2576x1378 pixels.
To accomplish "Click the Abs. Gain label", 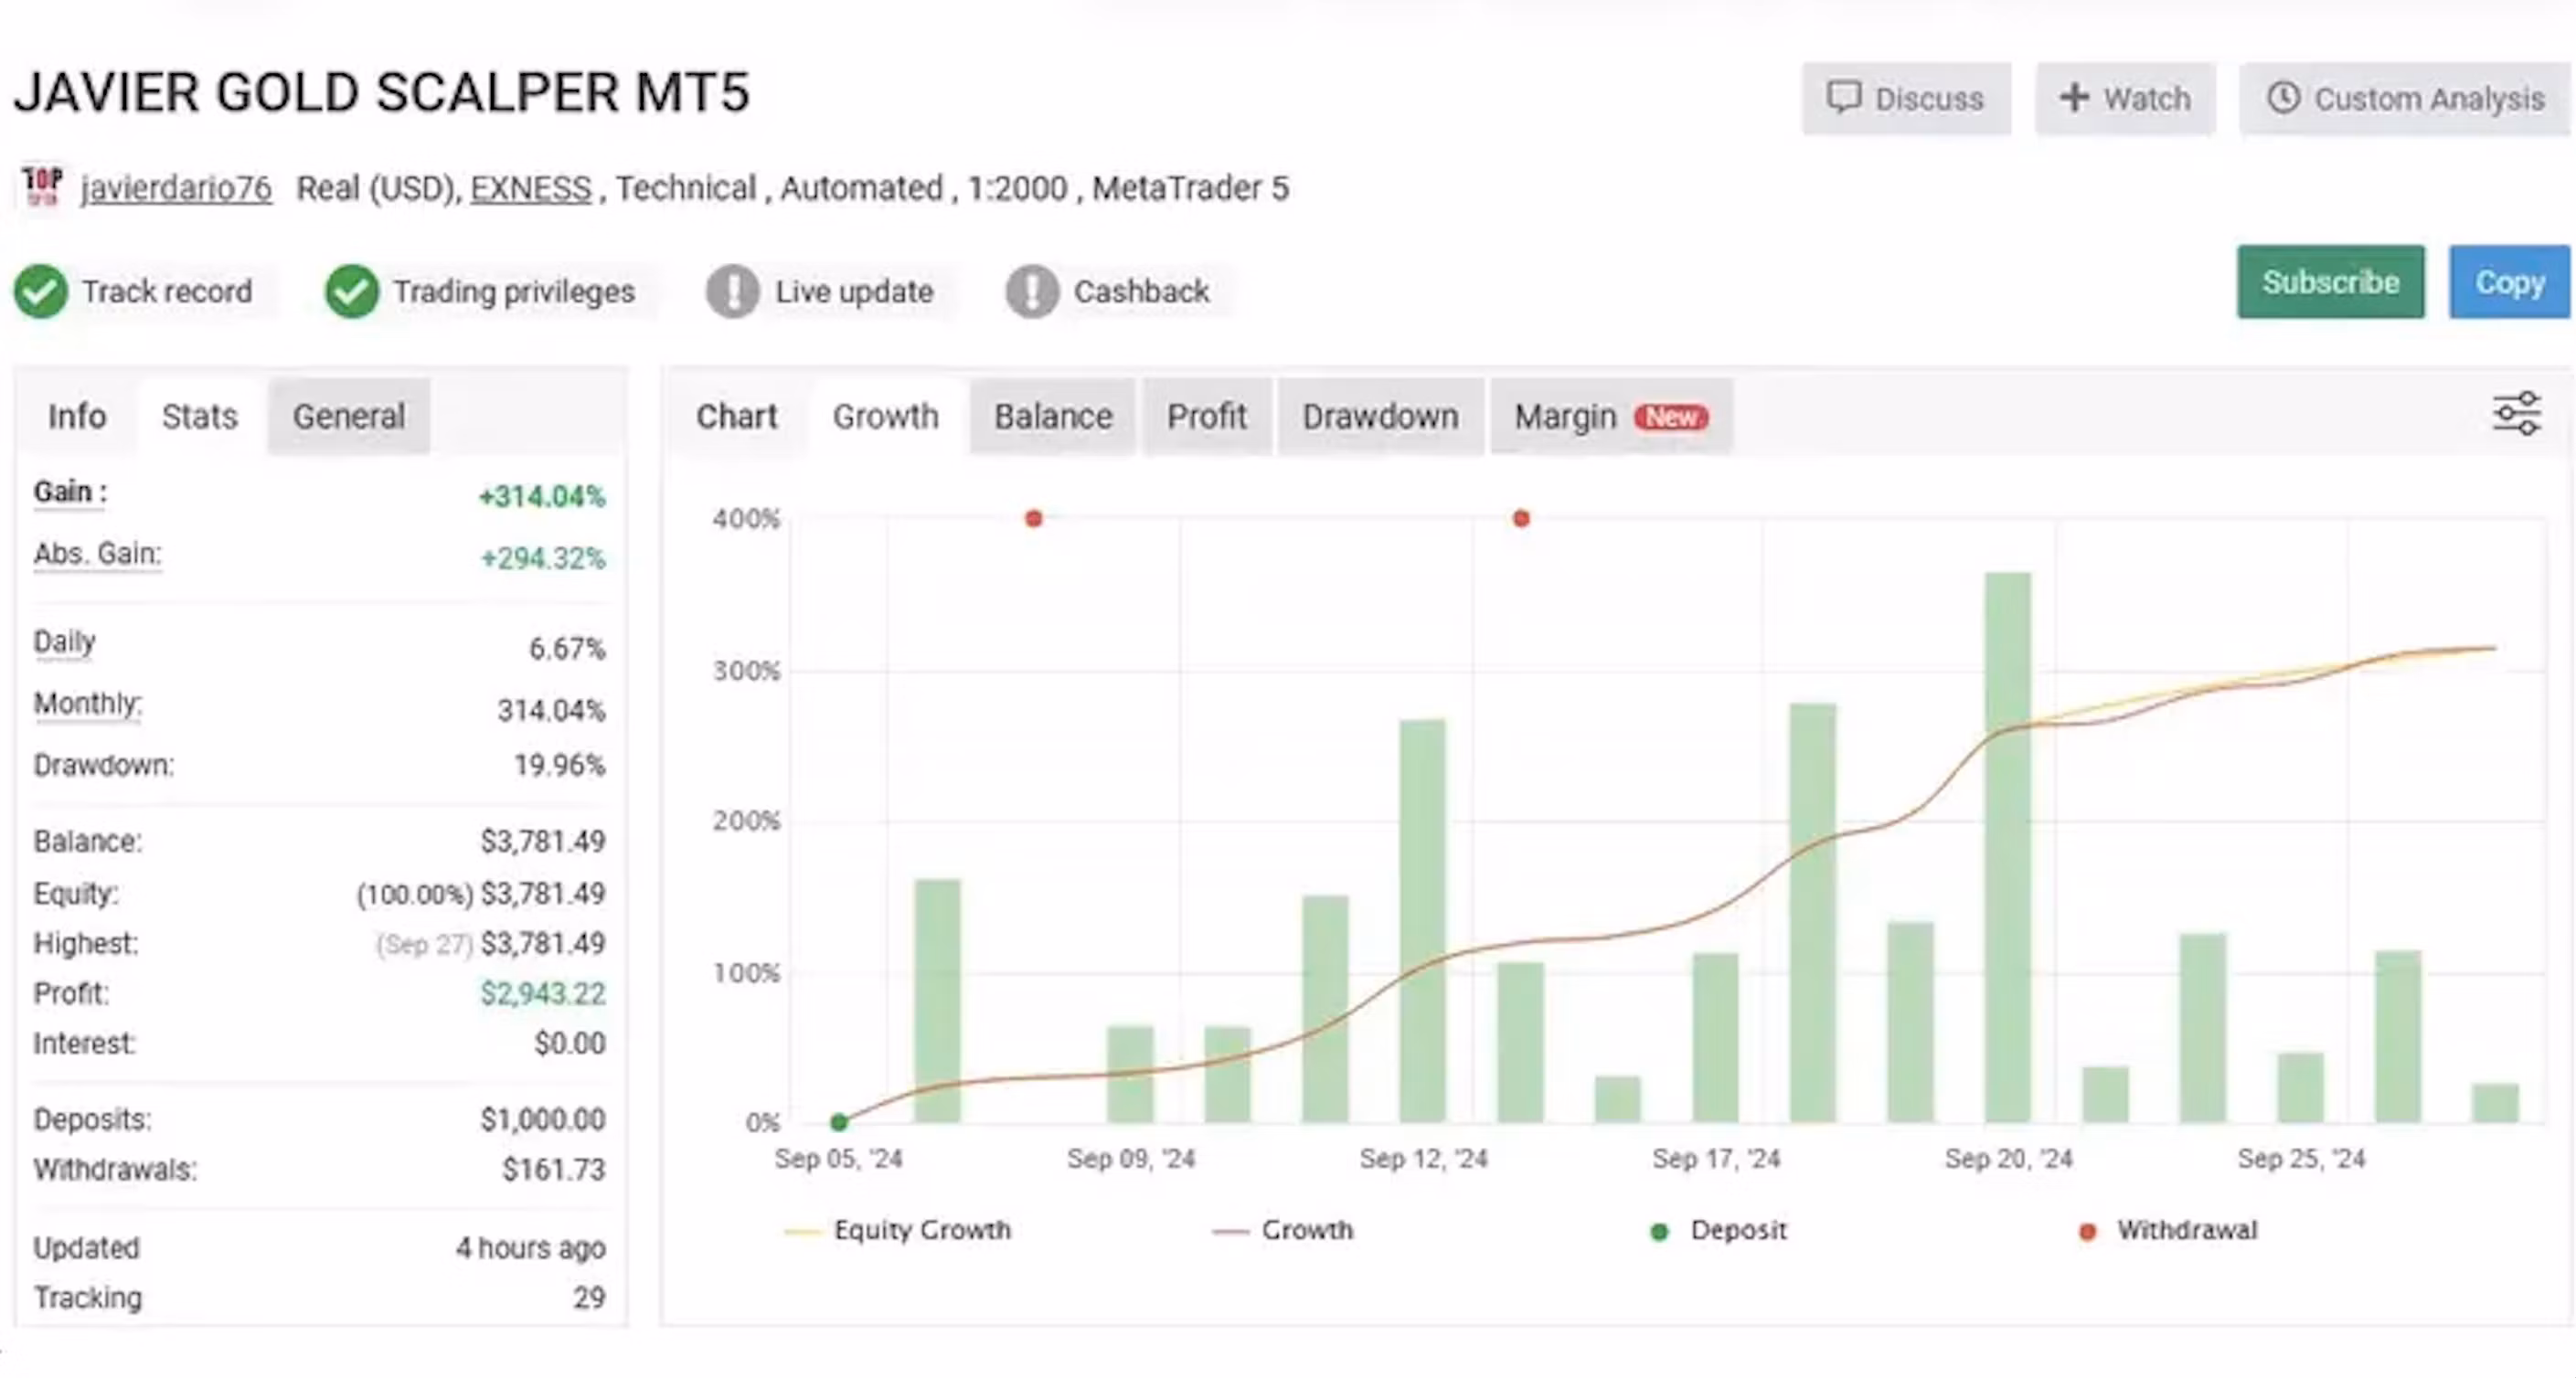I will click(97, 554).
